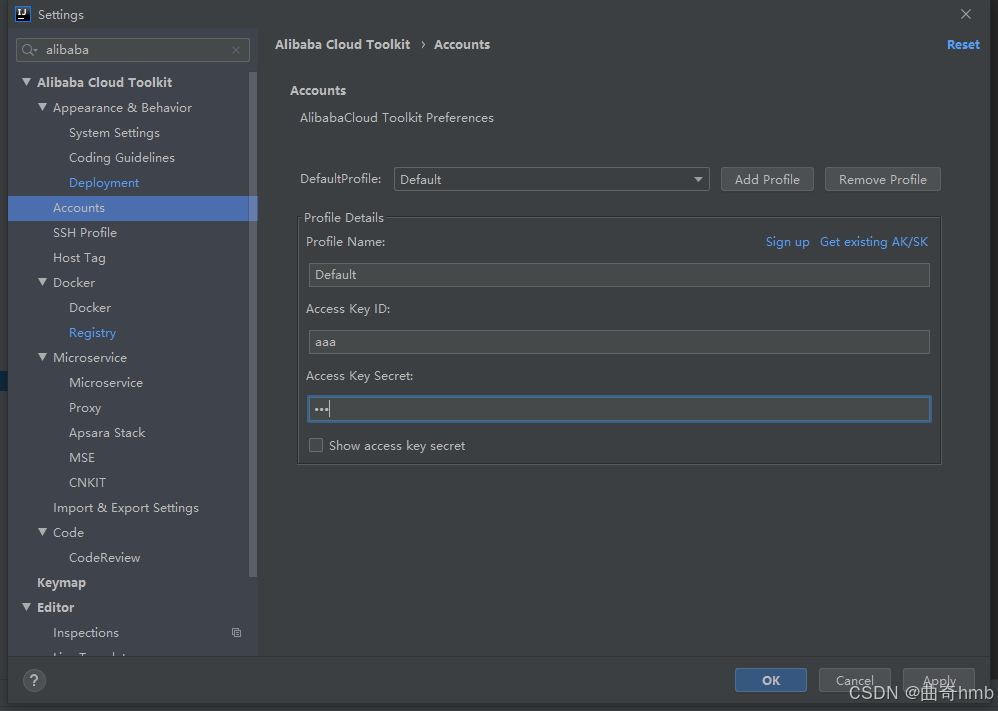
Task: Open Coding Guidelines settings page
Action: [122, 158]
